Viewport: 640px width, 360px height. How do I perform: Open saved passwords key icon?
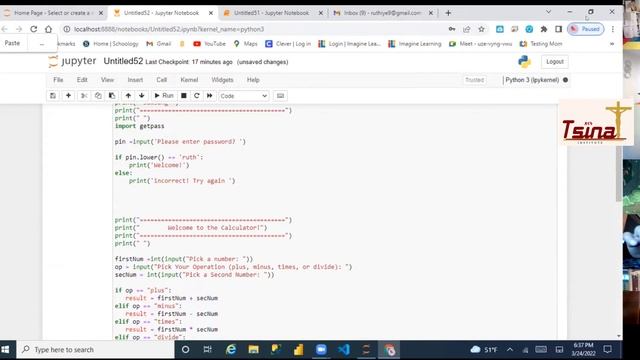pyautogui.click(x=452, y=29)
